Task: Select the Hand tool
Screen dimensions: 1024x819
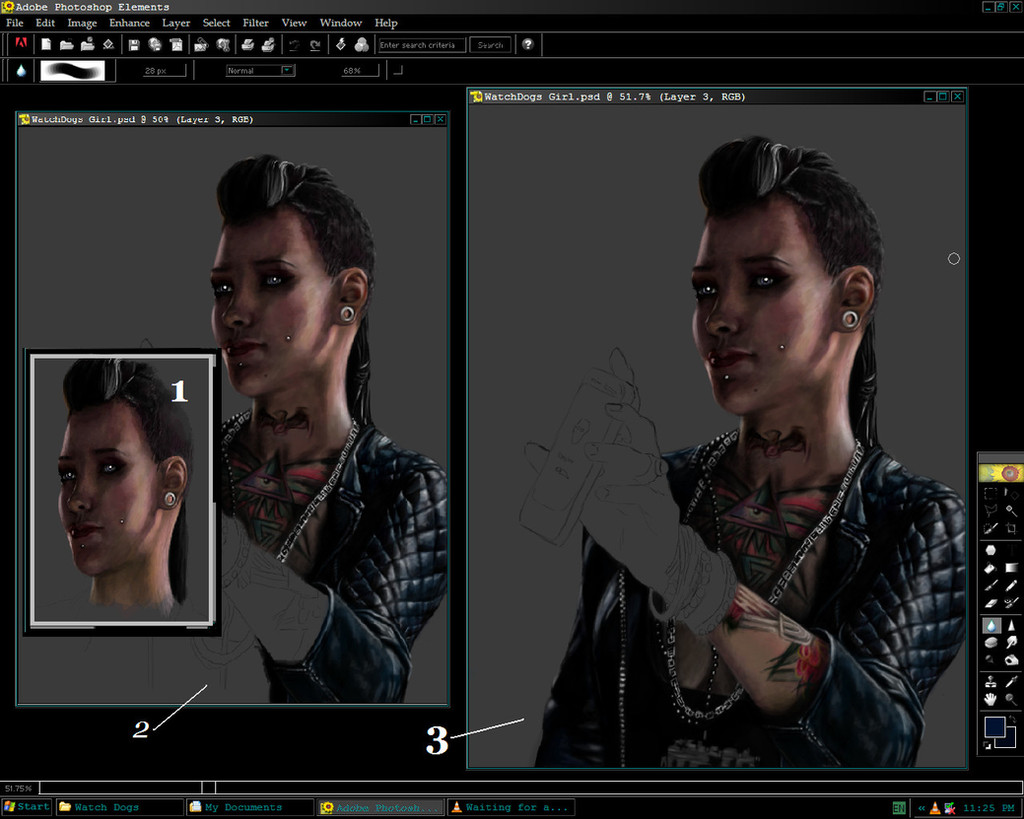Action: 991,699
